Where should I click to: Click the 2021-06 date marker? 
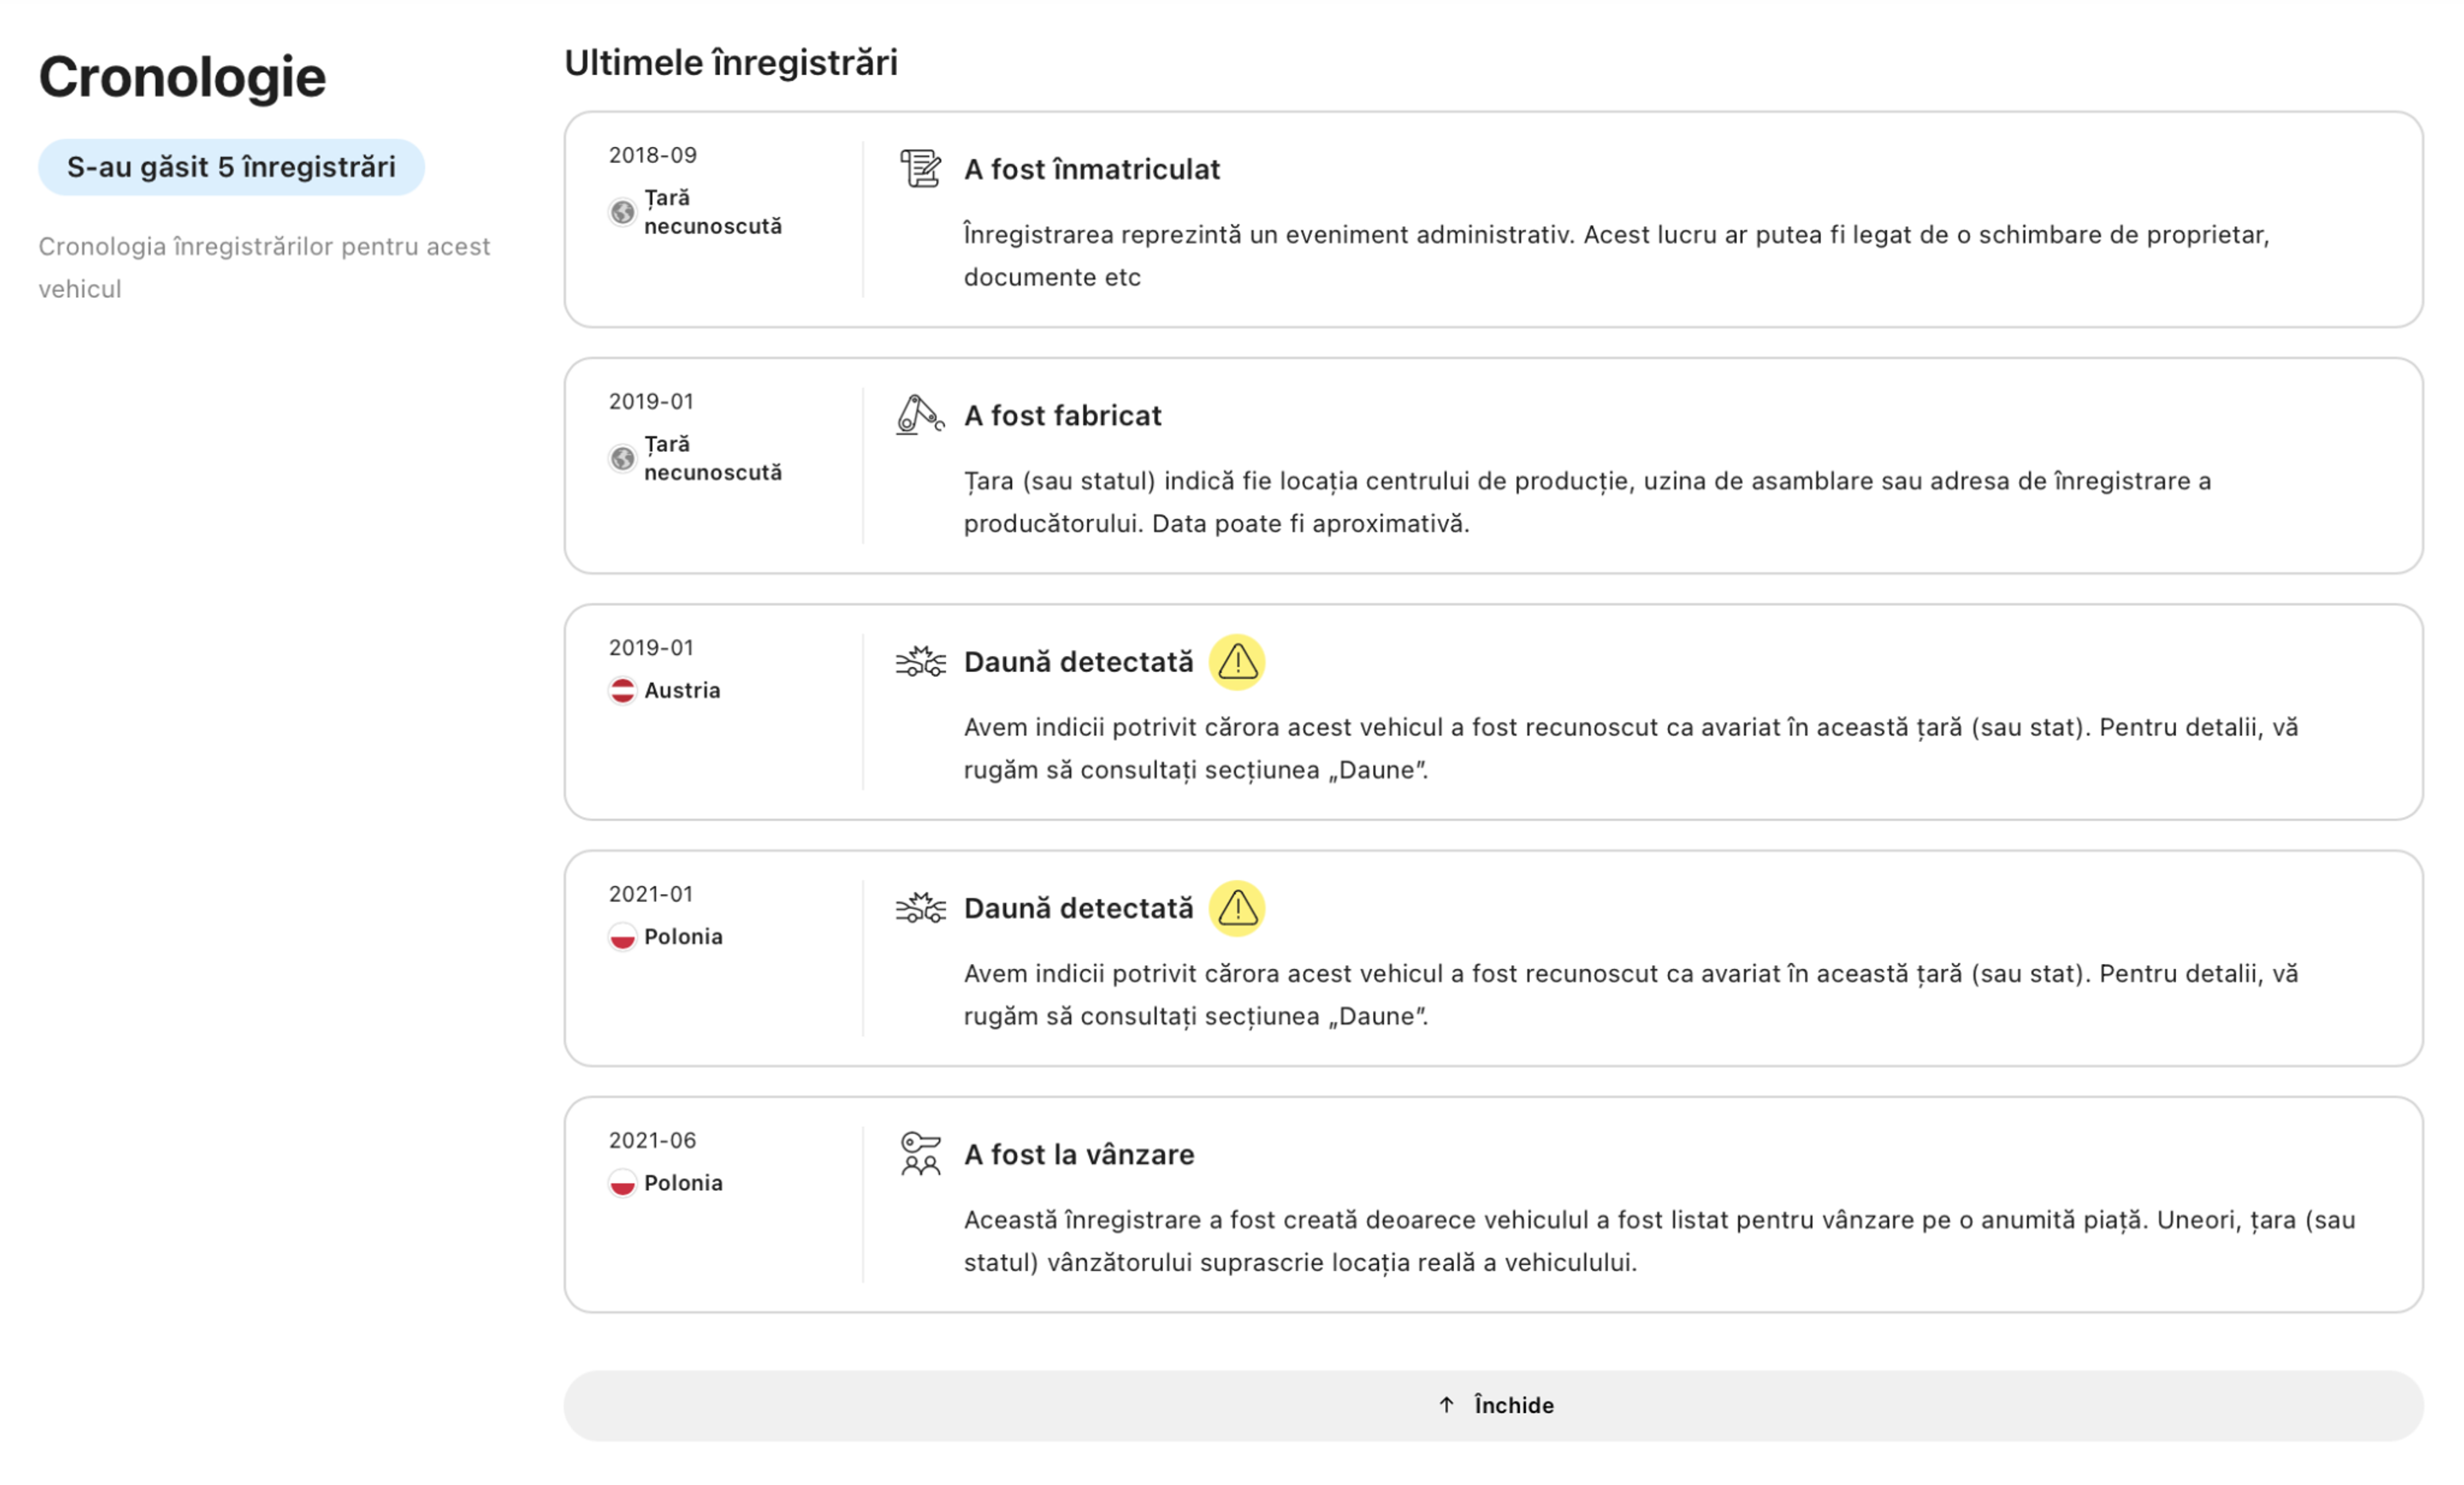tap(652, 1140)
